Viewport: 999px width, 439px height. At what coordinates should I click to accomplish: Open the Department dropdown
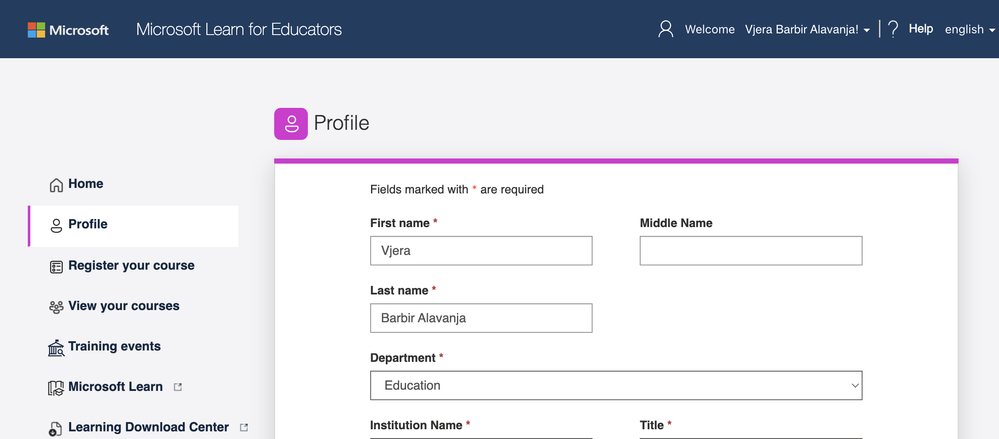[x=616, y=385]
